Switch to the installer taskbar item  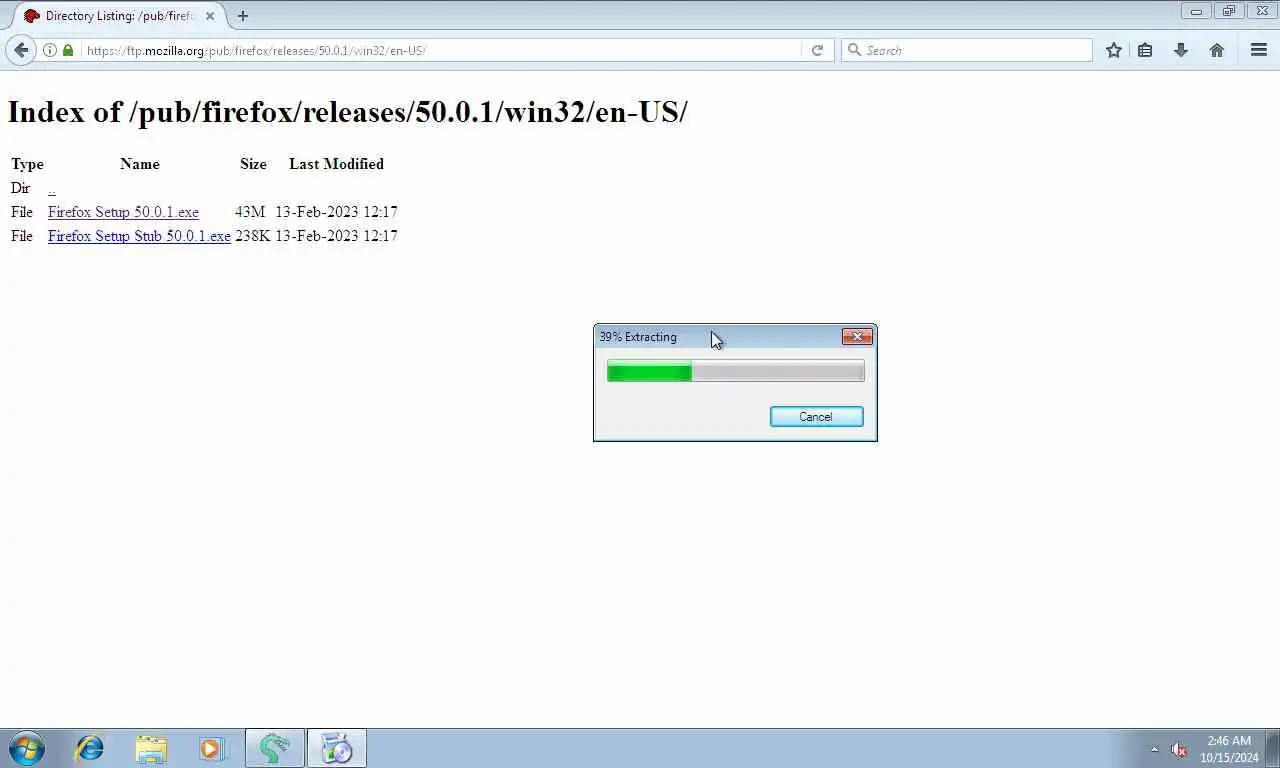(x=337, y=748)
